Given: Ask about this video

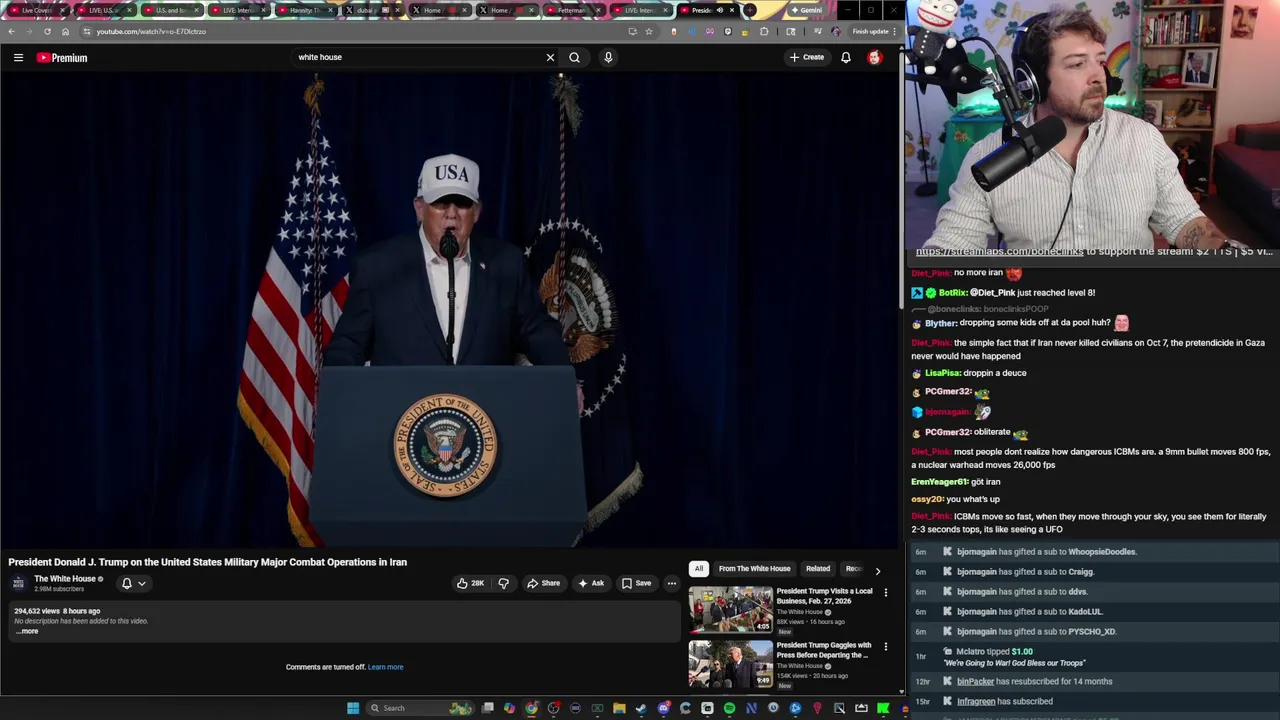Looking at the screenshot, I should [x=591, y=583].
